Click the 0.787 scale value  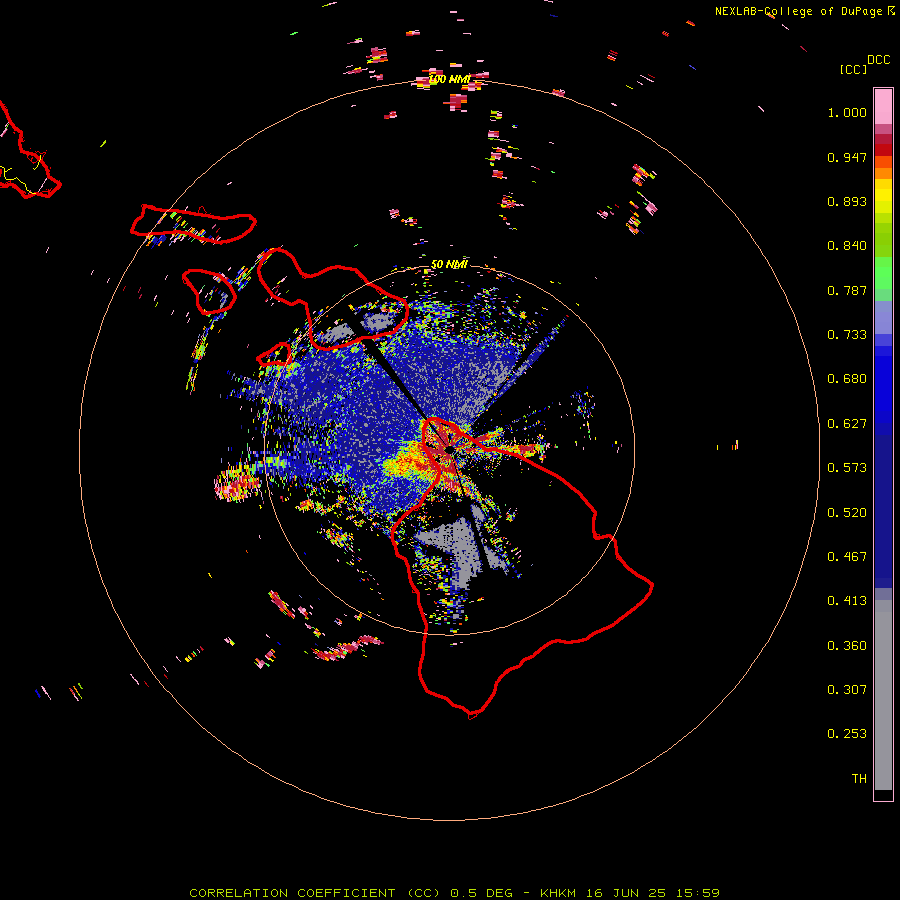(847, 290)
